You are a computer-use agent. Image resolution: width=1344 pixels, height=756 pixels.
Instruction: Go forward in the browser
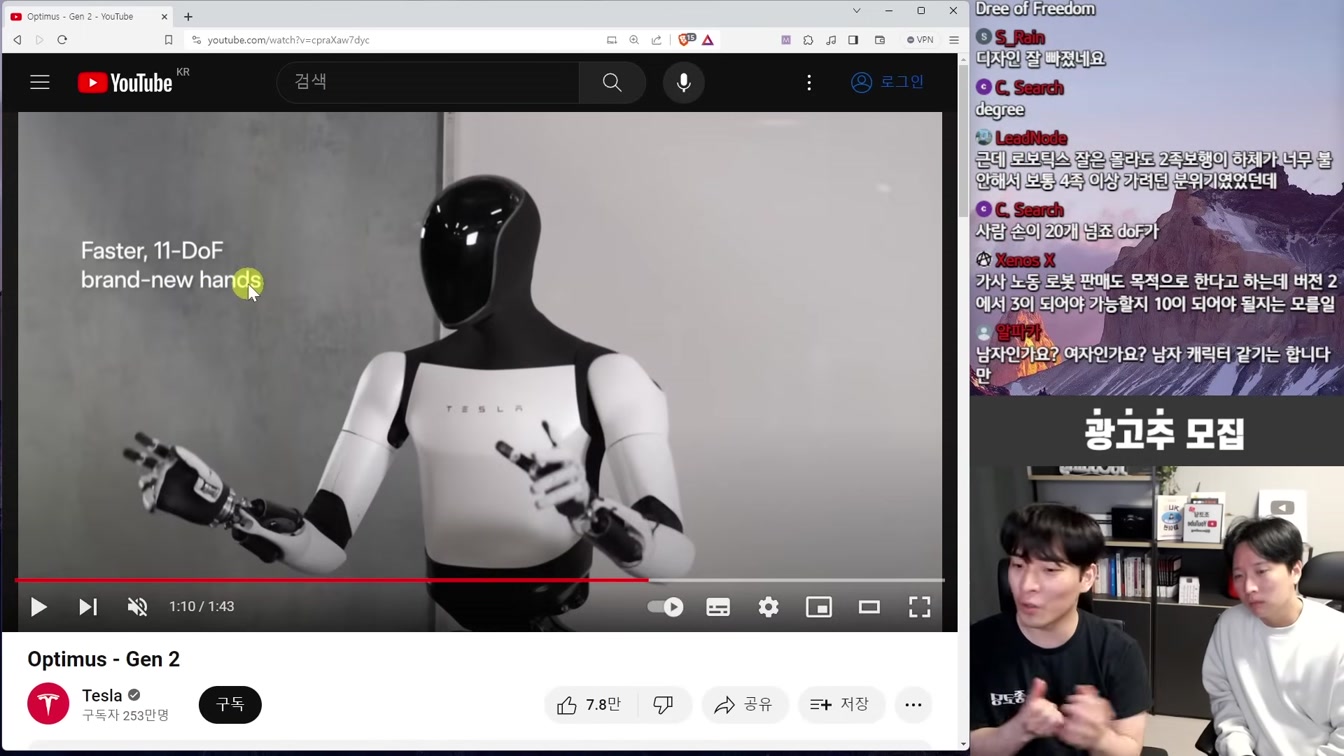click(39, 40)
